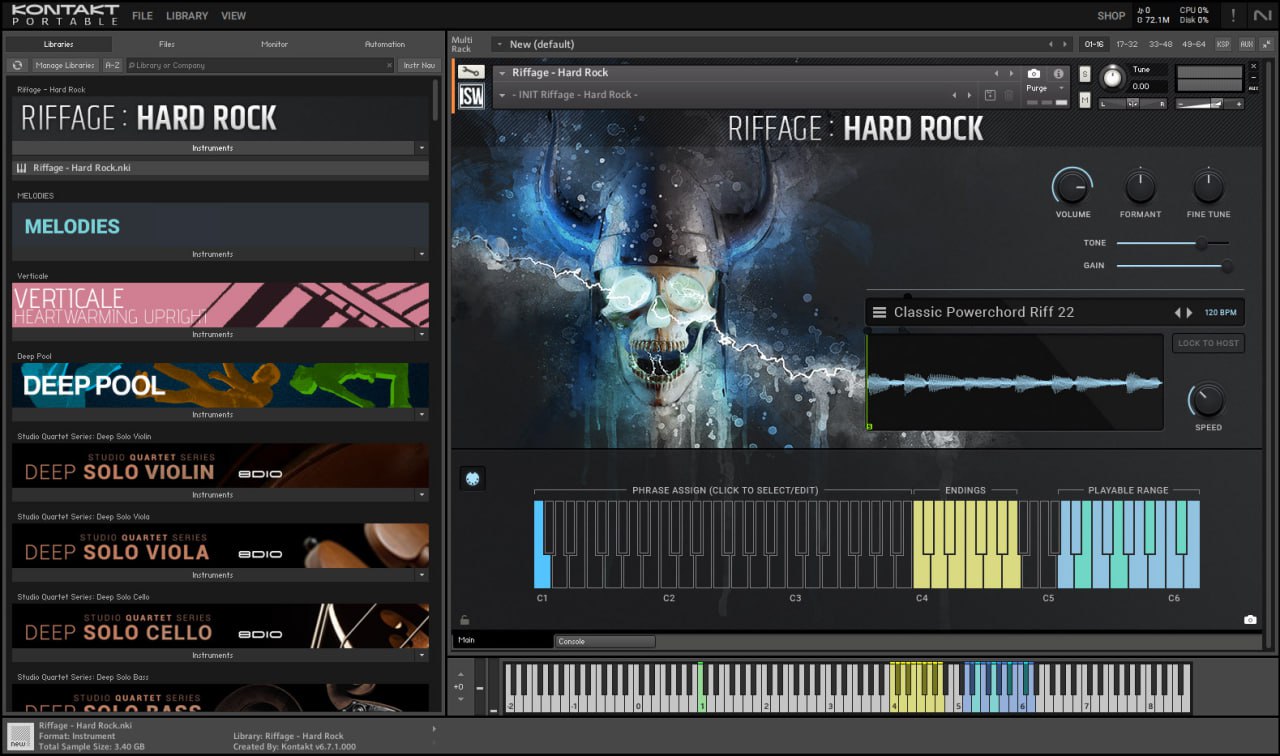Delete the snapshot with trash icon
The width and height of the screenshot is (1280, 756).
tap(1008, 95)
